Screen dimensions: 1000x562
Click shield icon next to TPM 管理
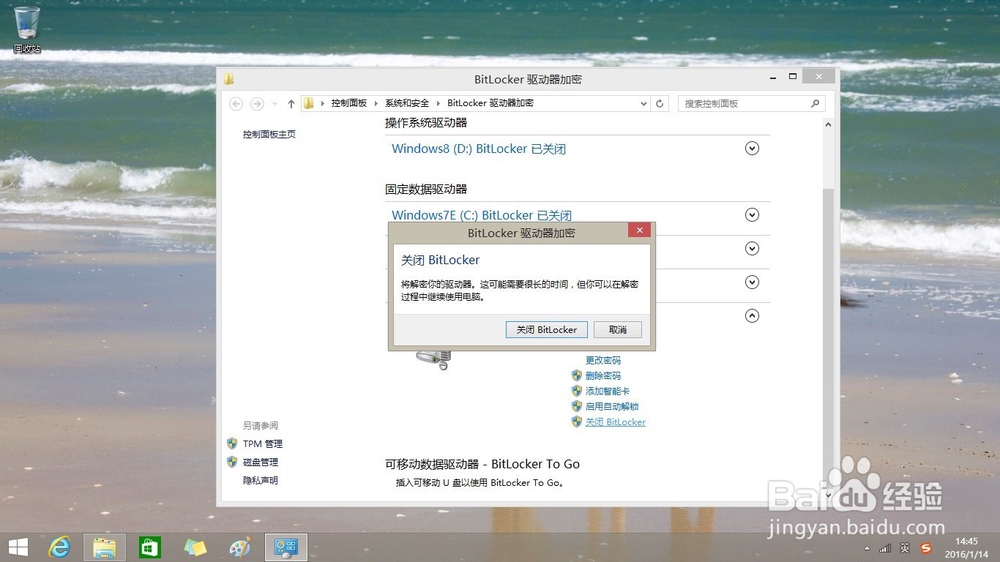click(x=232, y=443)
